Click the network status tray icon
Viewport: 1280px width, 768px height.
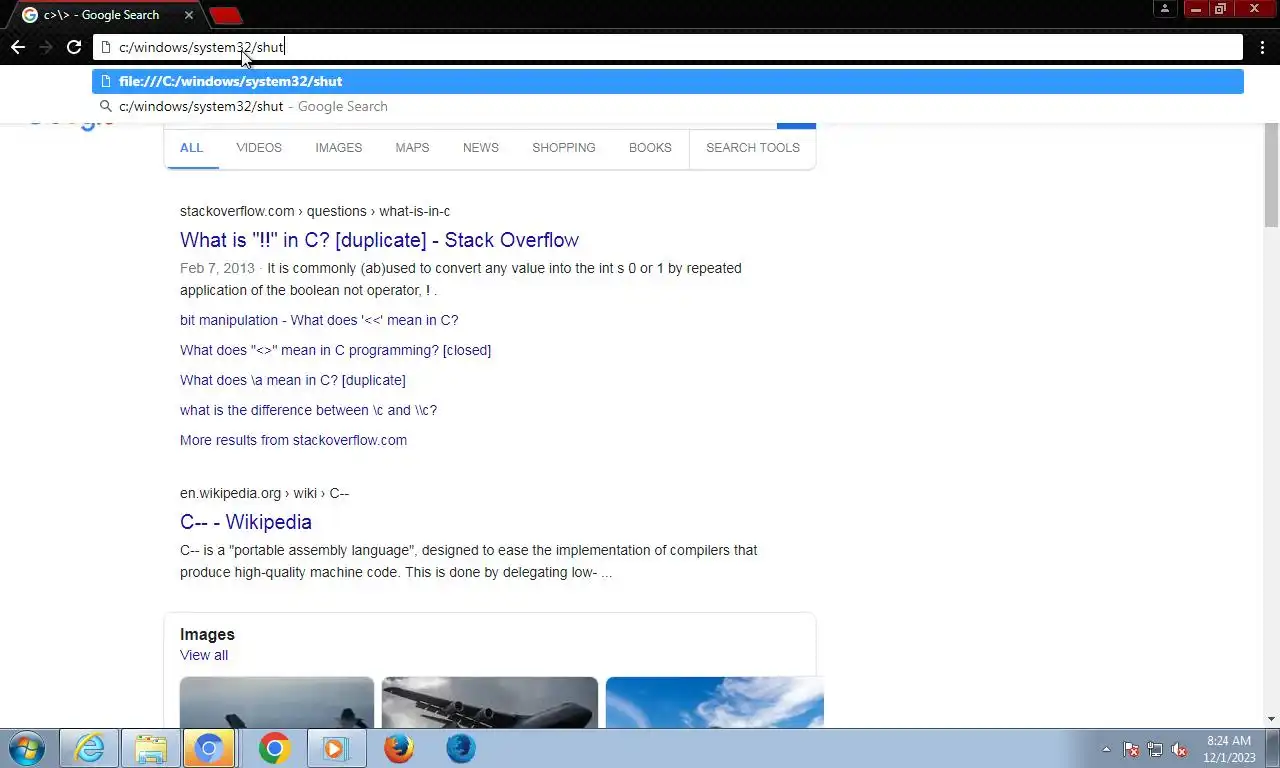[x=1155, y=749]
